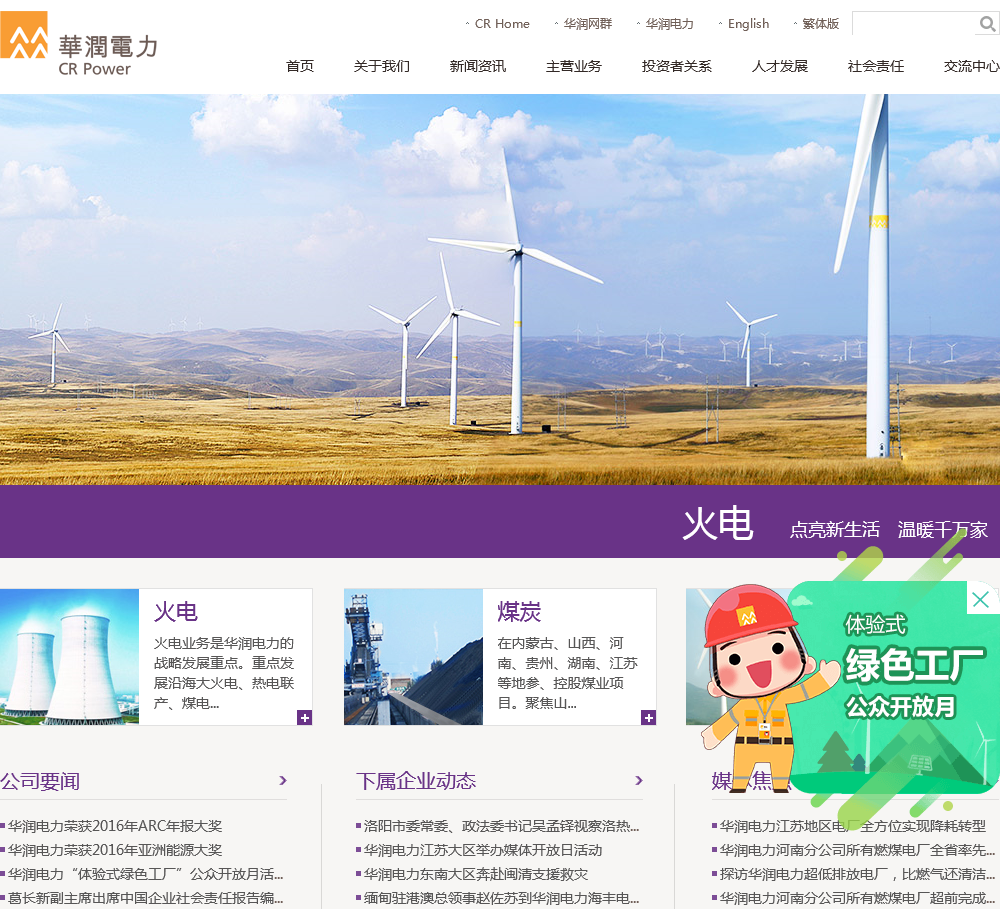Image resolution: width=1000 pixels, height=909 pixels.
Task: Open 华润电力荣获2016年ARC年报大奖 news
Action: [115, 826]
